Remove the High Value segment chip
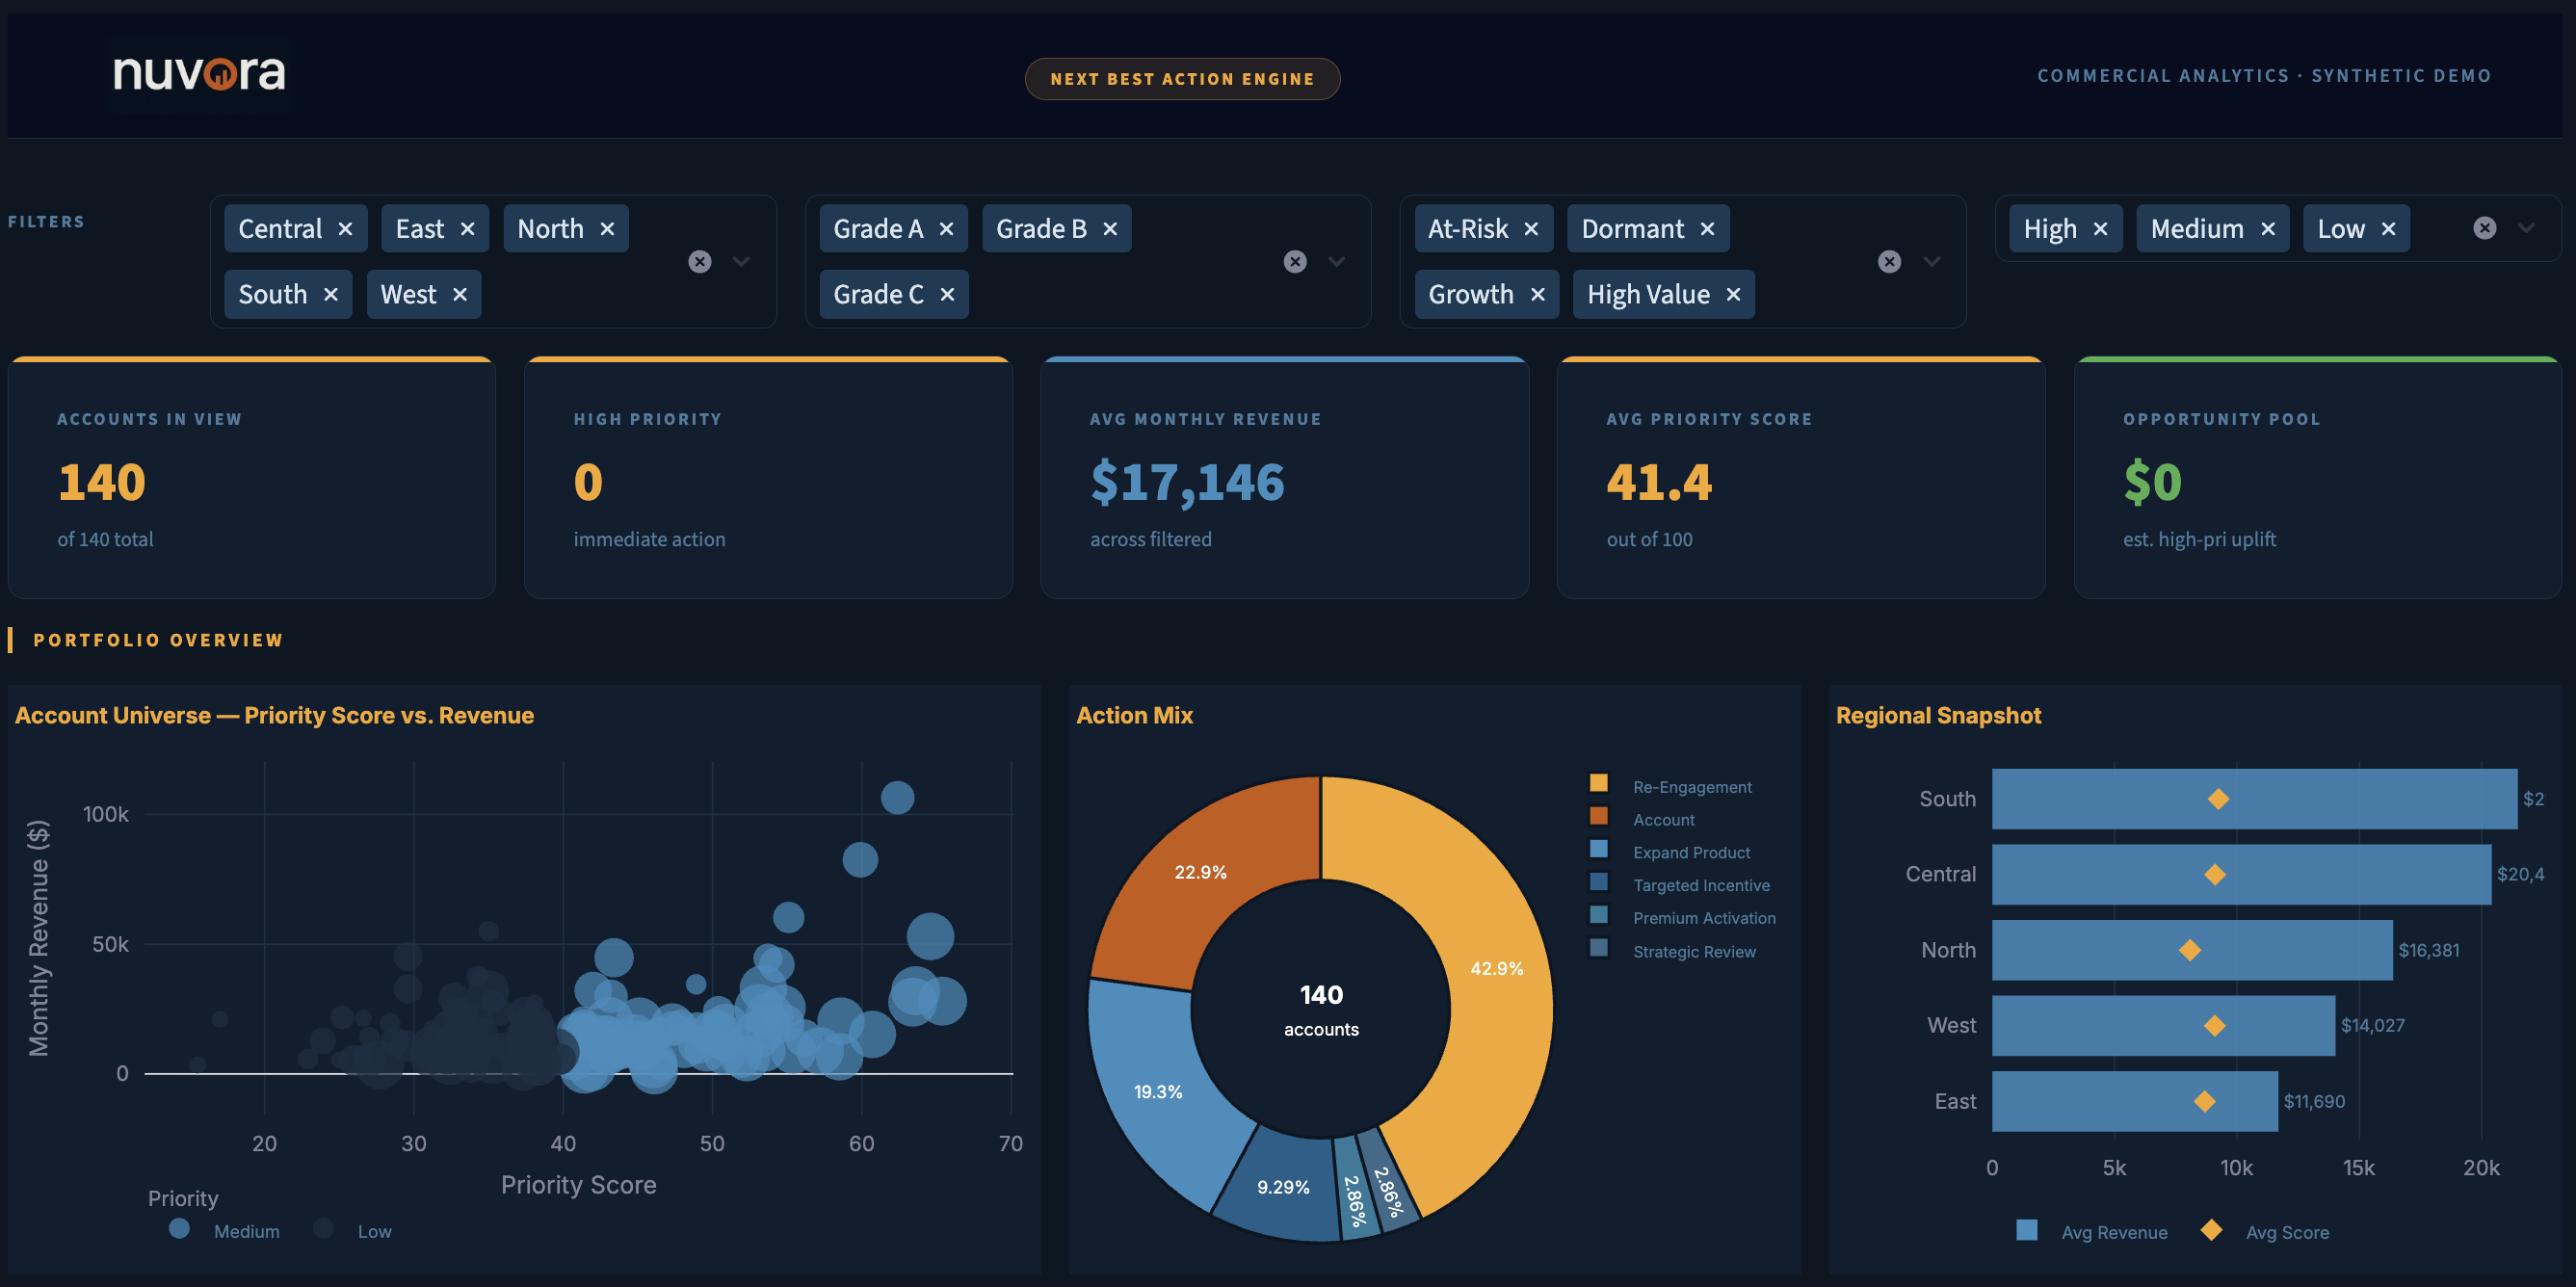 [1733, 294]
